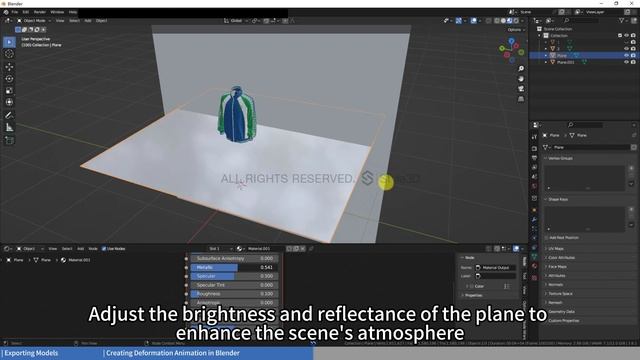Toggle exclude checkbox for Collection in outliner

pos(620,36)
